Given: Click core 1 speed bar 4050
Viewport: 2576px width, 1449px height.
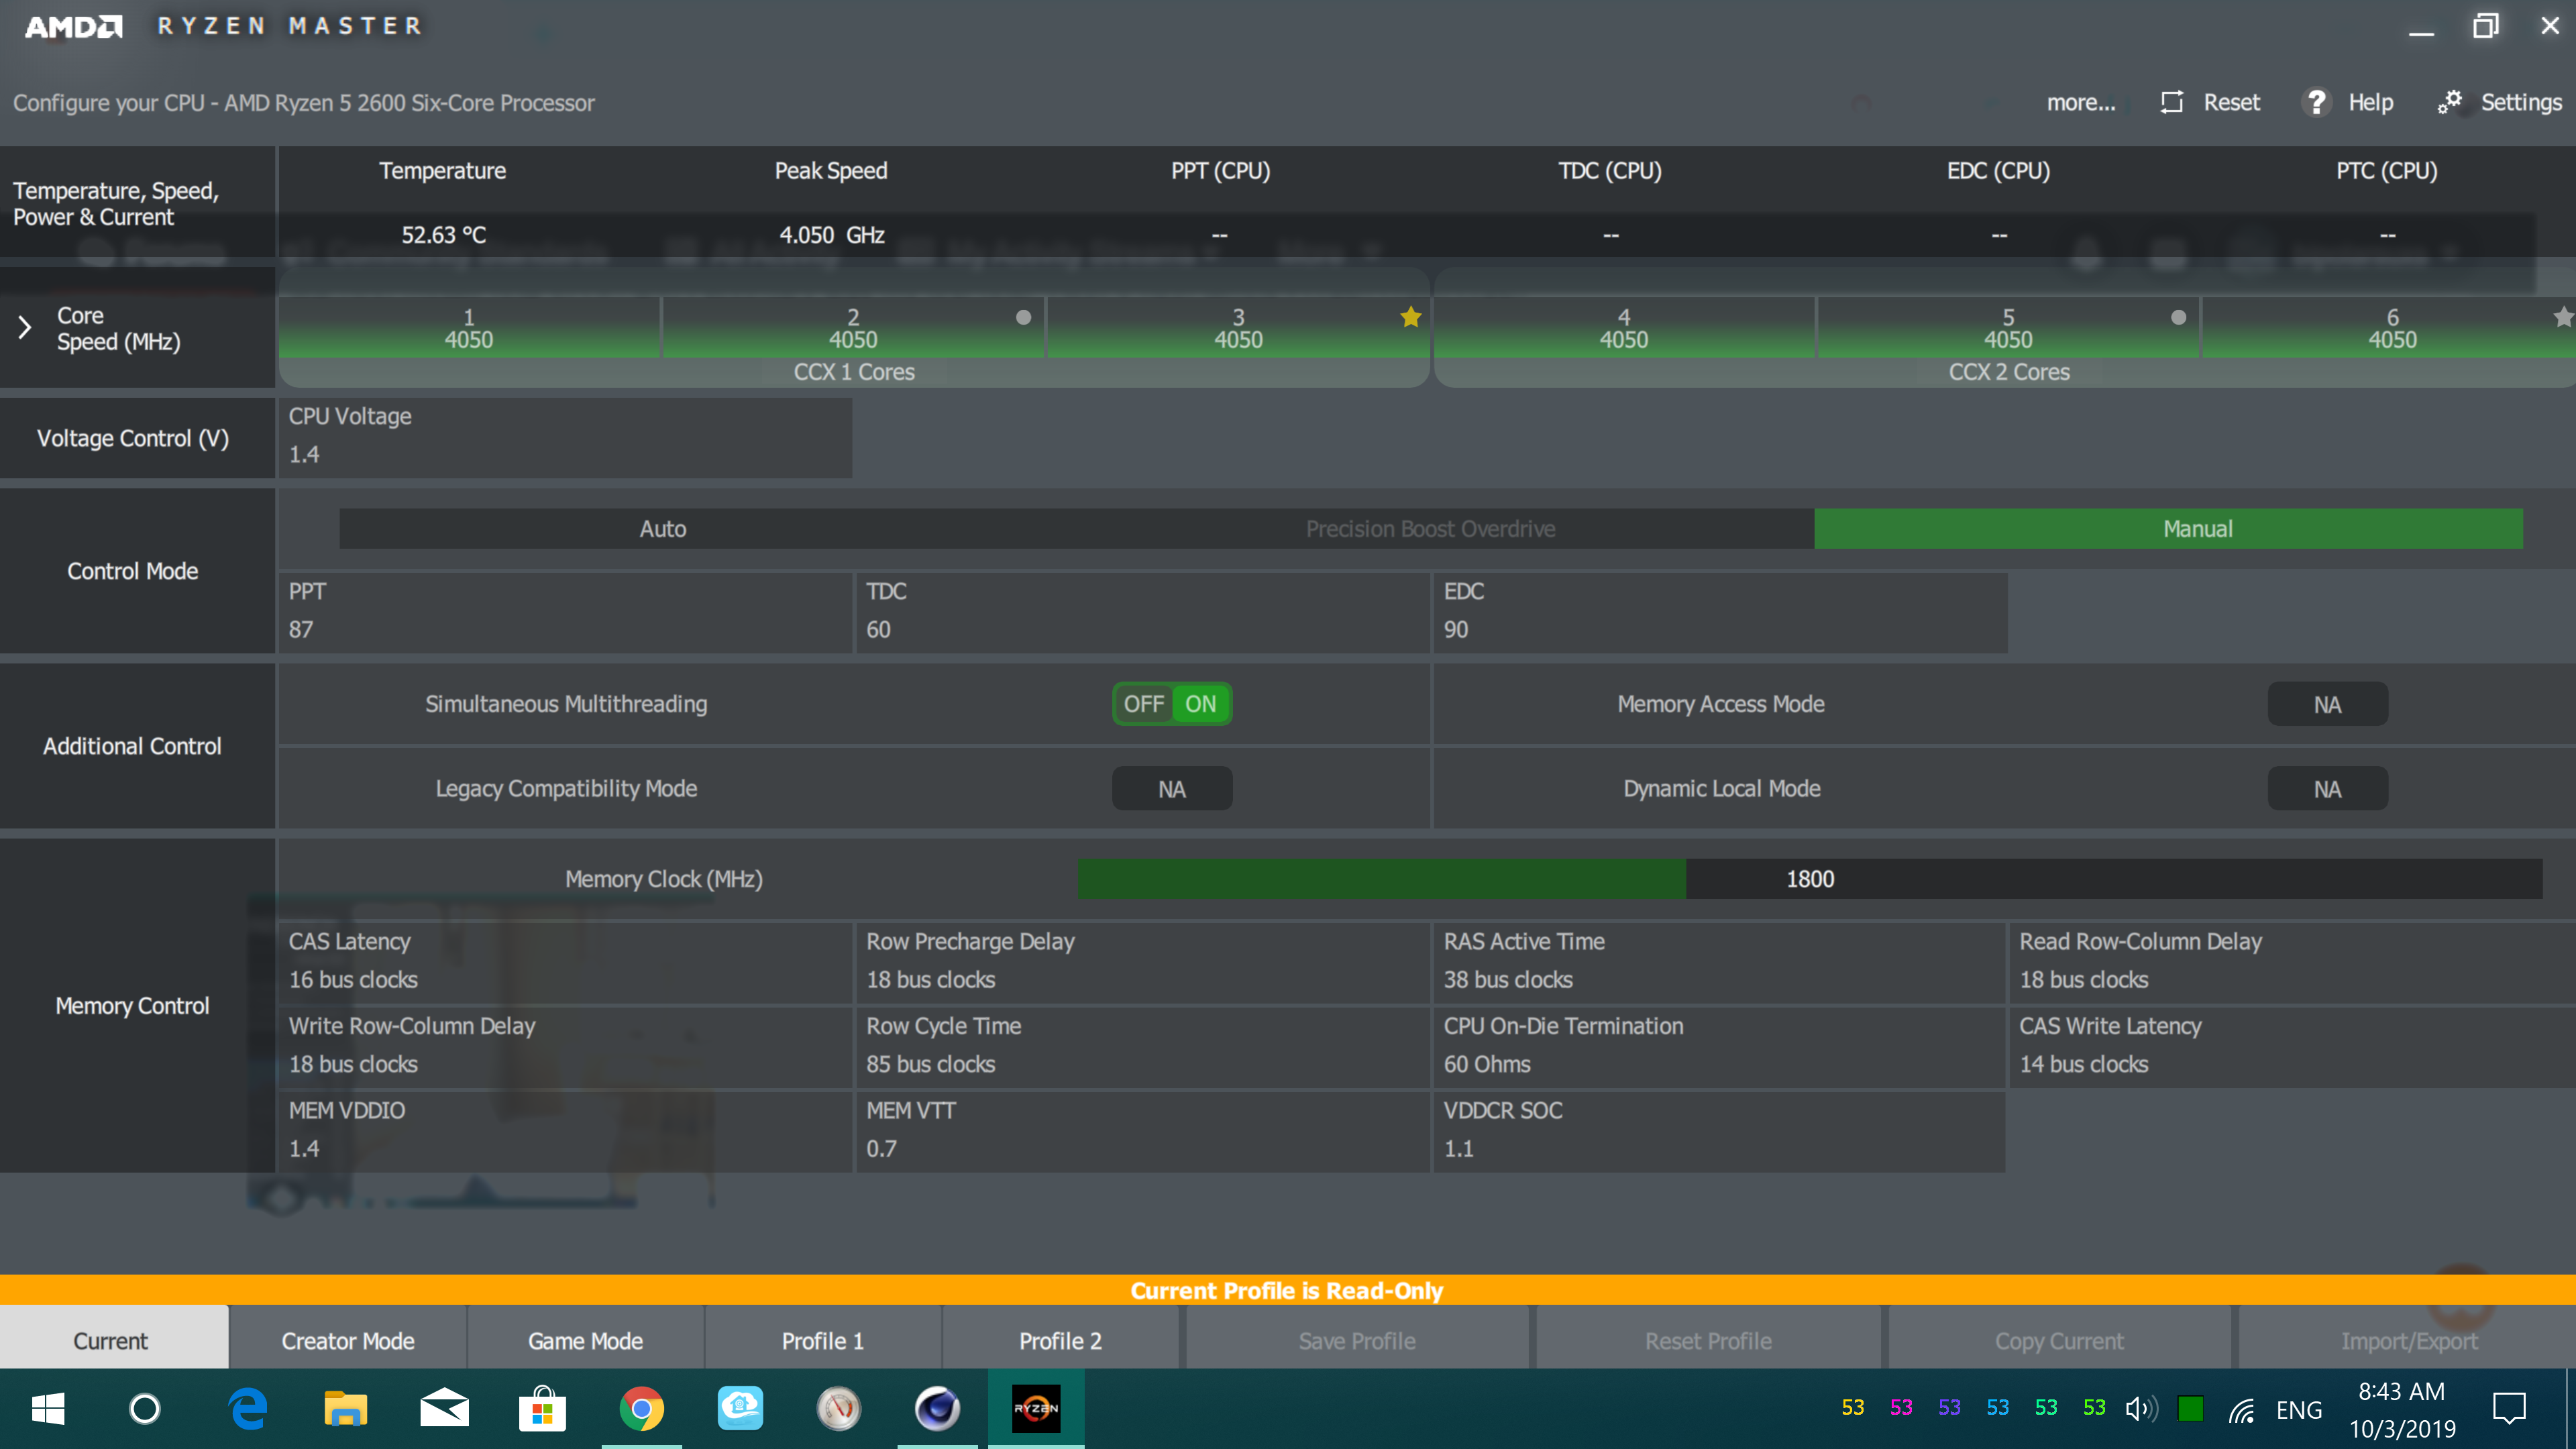Looking at the screenshot, I should point(468,328).
